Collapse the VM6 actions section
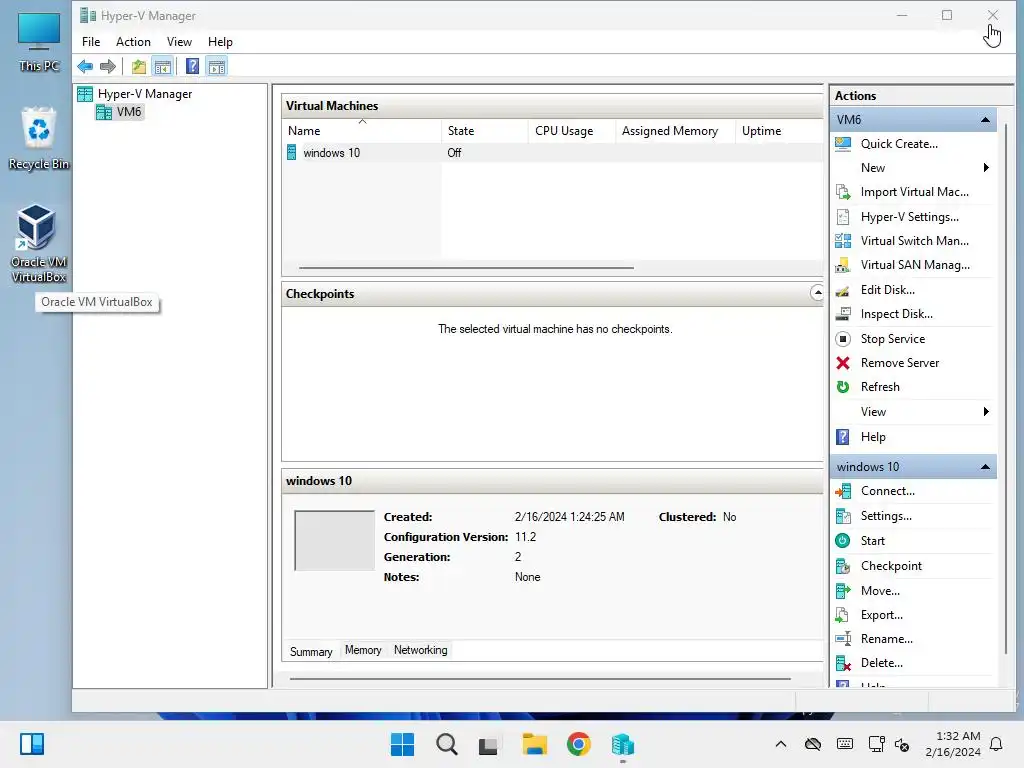 [985, 120]
